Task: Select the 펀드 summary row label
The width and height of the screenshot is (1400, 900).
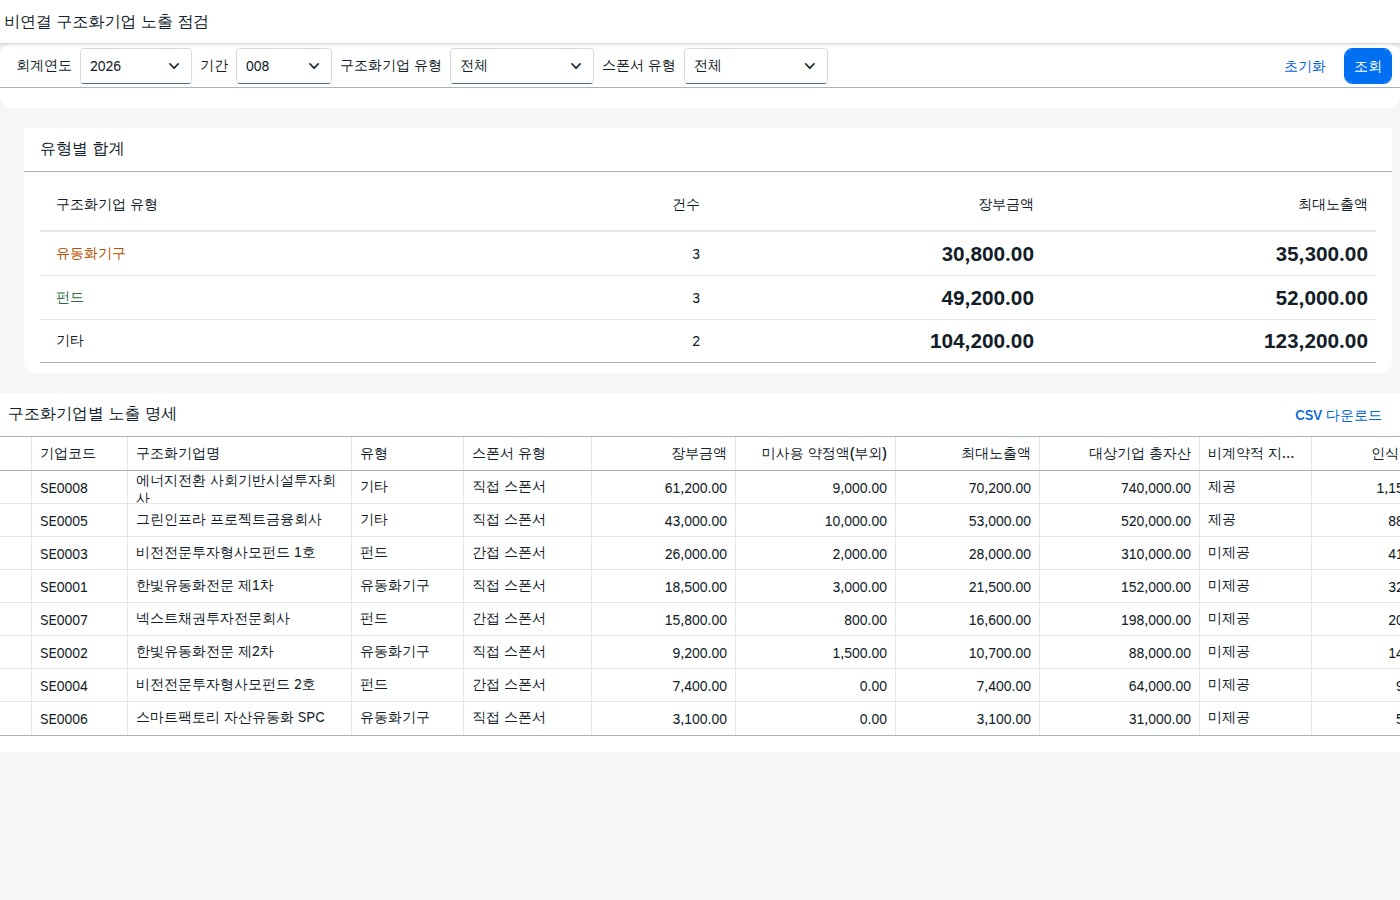Action: coord(70,298)
